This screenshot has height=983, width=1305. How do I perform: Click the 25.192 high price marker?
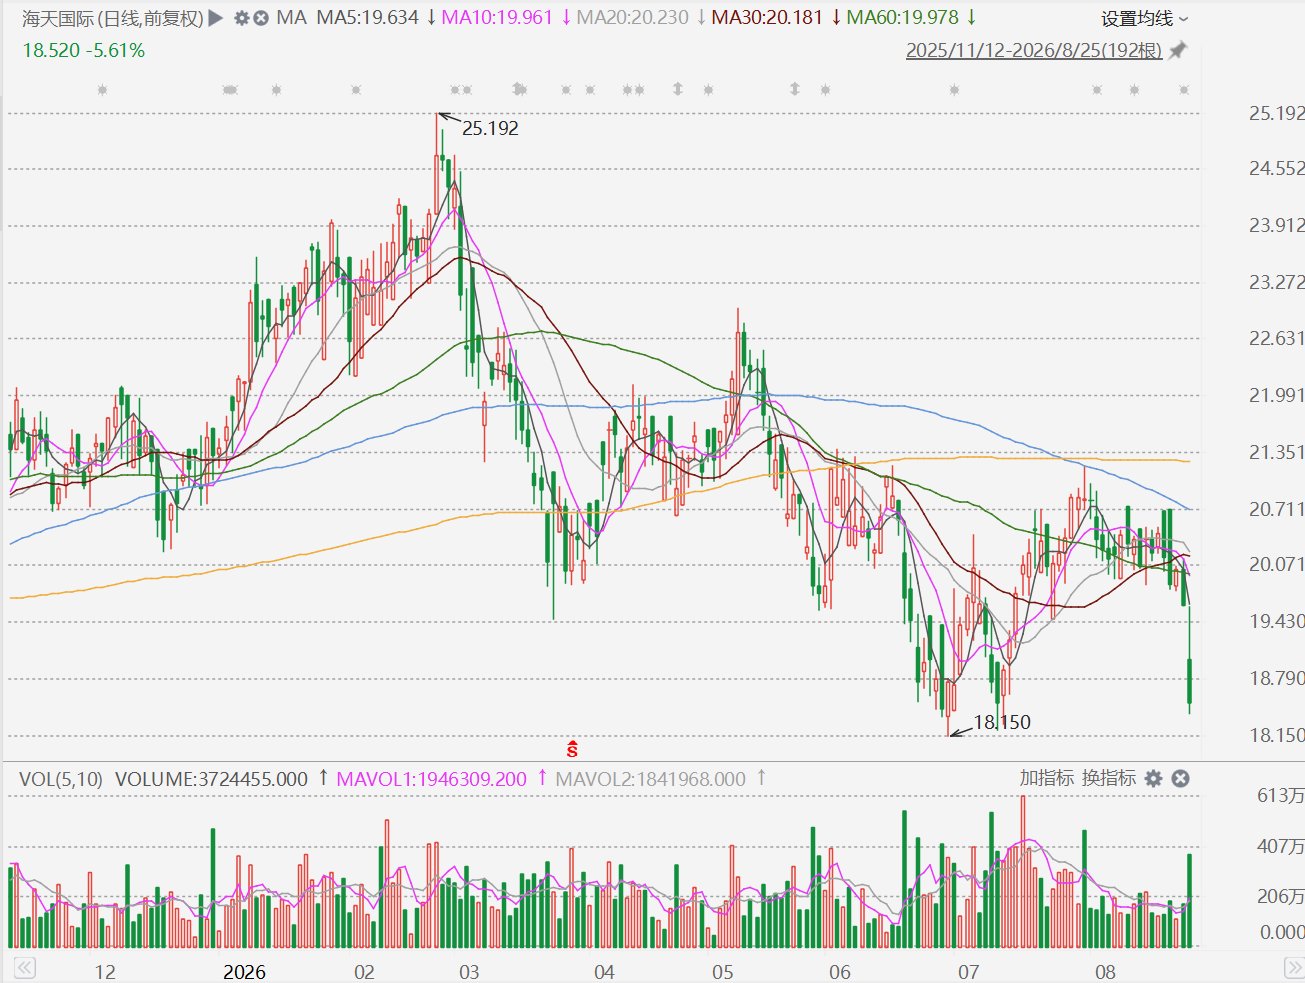point(490,128)
